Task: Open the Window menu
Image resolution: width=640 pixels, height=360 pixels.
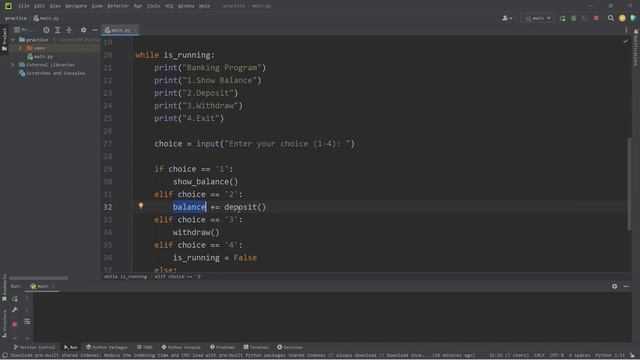Action: coord(186,6)
